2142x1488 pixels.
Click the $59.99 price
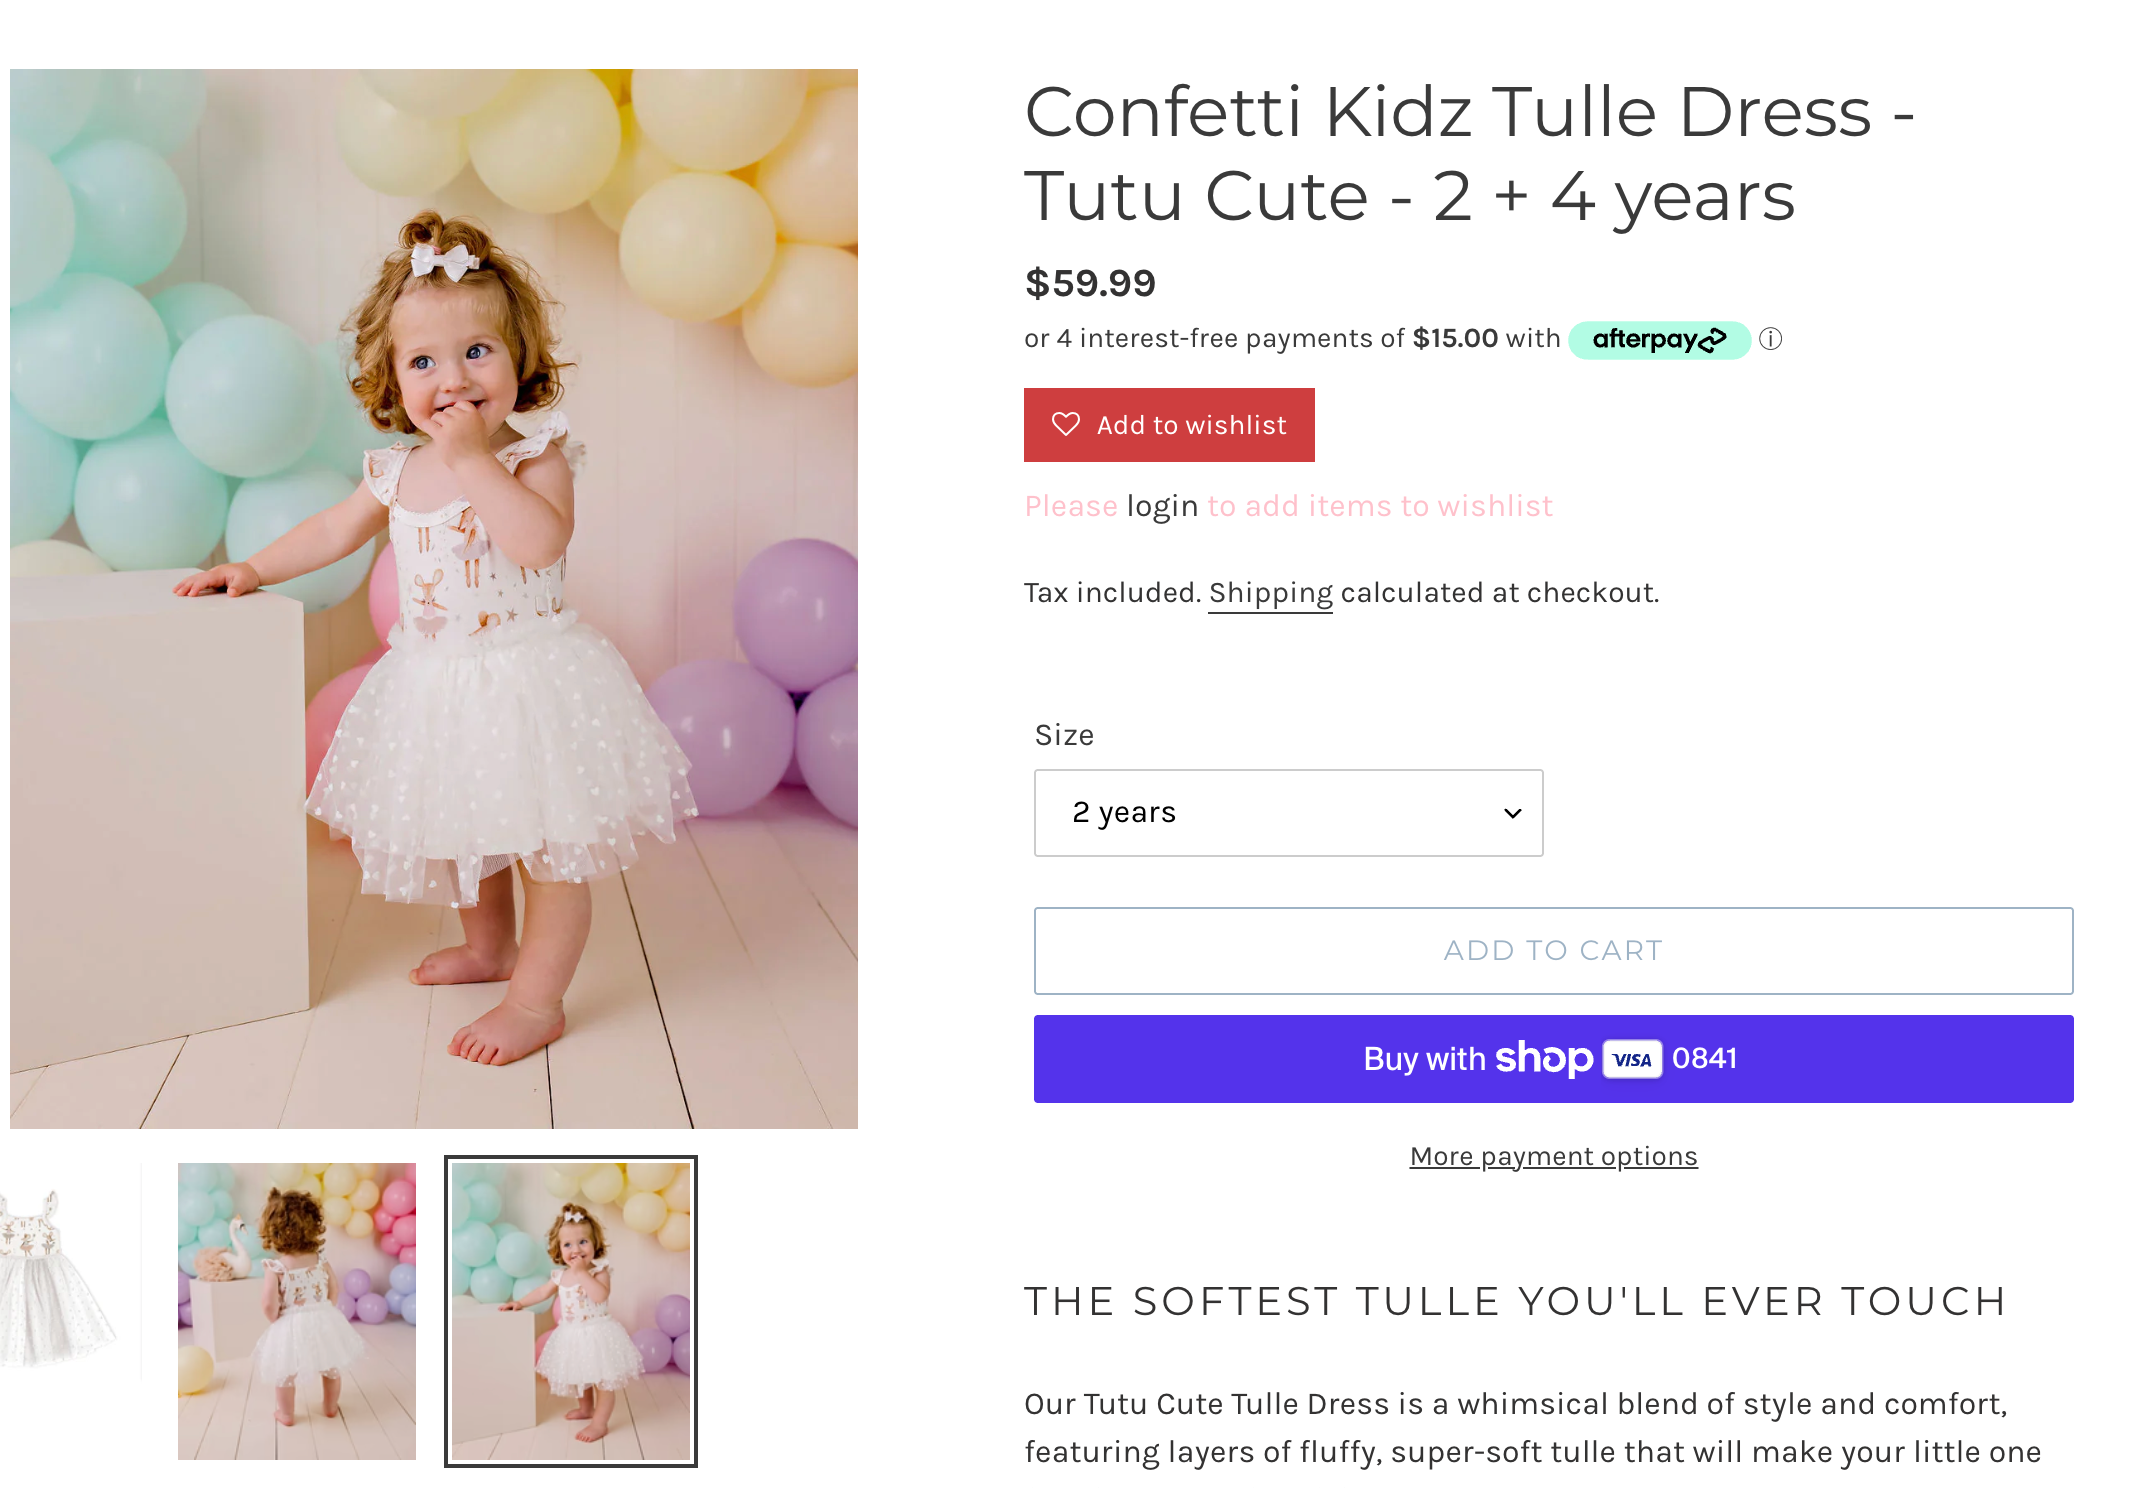(x=1090, y=283)
